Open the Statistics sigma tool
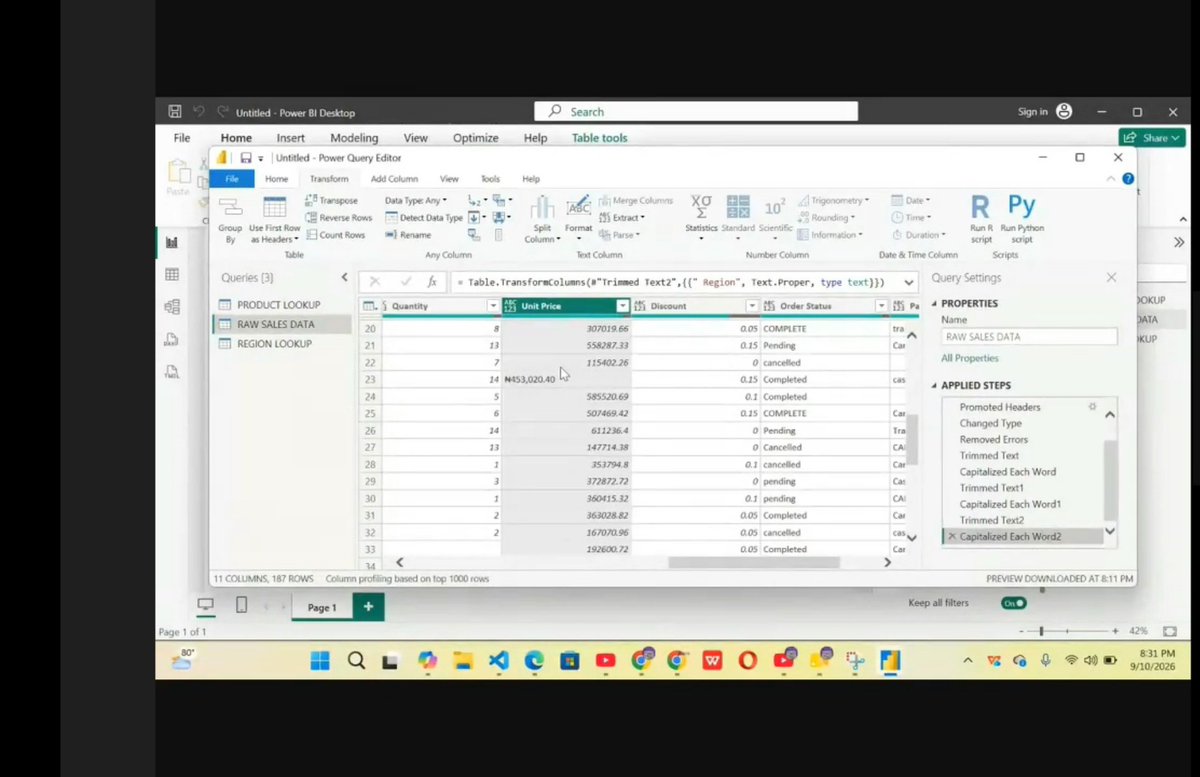 click(701, 218)
